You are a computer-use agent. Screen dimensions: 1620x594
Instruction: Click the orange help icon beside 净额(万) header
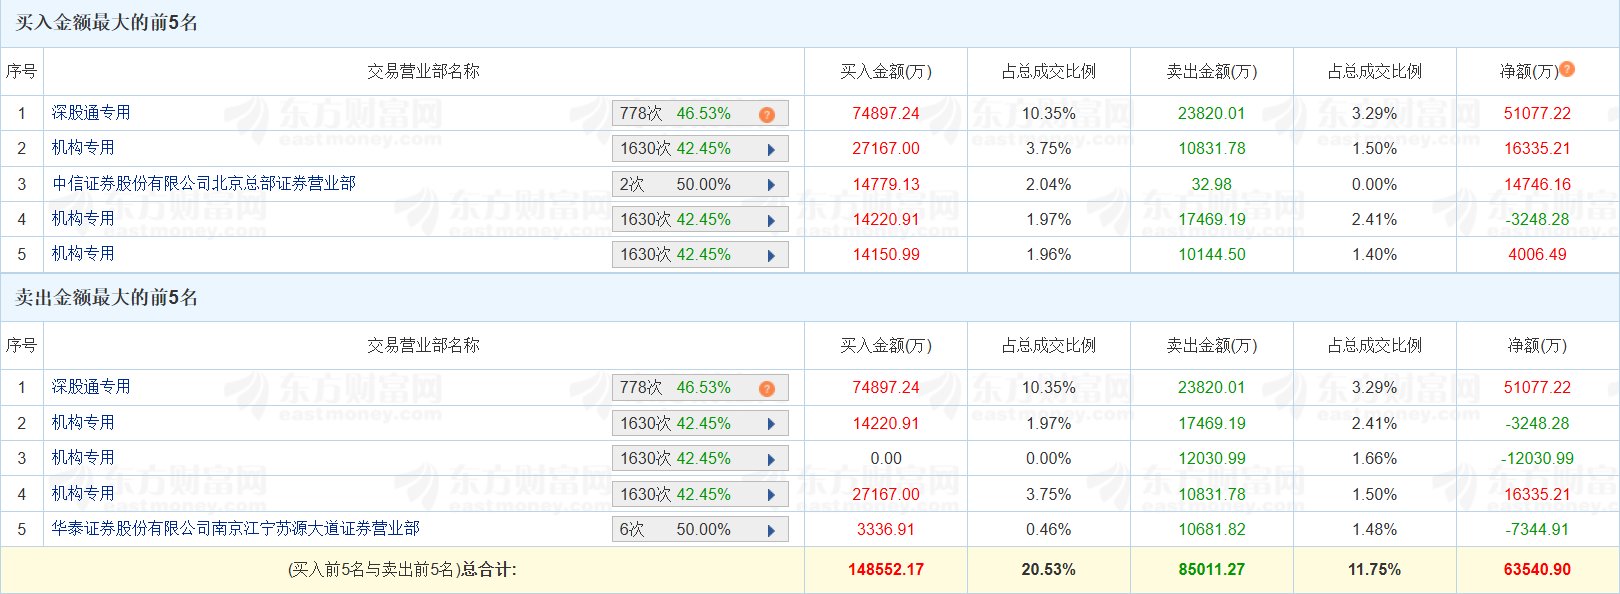1567,69
